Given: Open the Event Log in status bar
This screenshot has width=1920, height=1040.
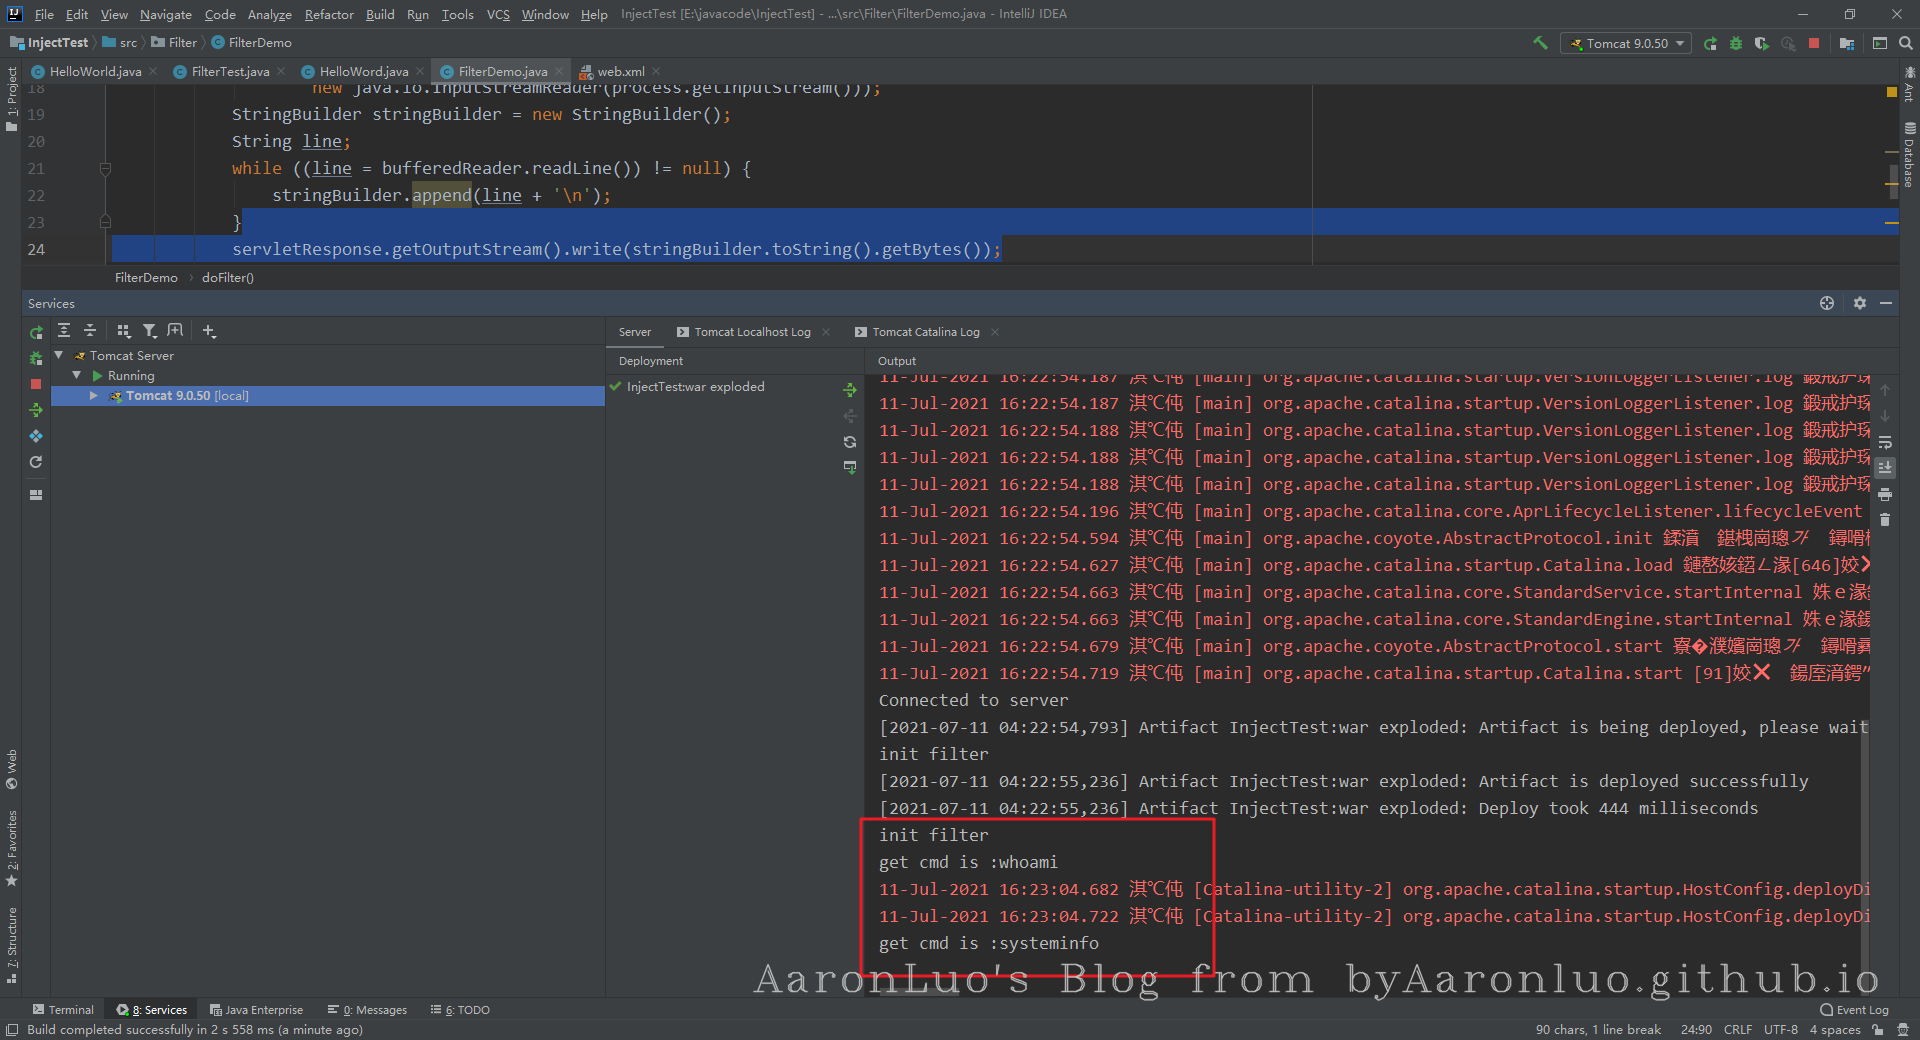Looking at the screenshot, I should 1855,1010.
